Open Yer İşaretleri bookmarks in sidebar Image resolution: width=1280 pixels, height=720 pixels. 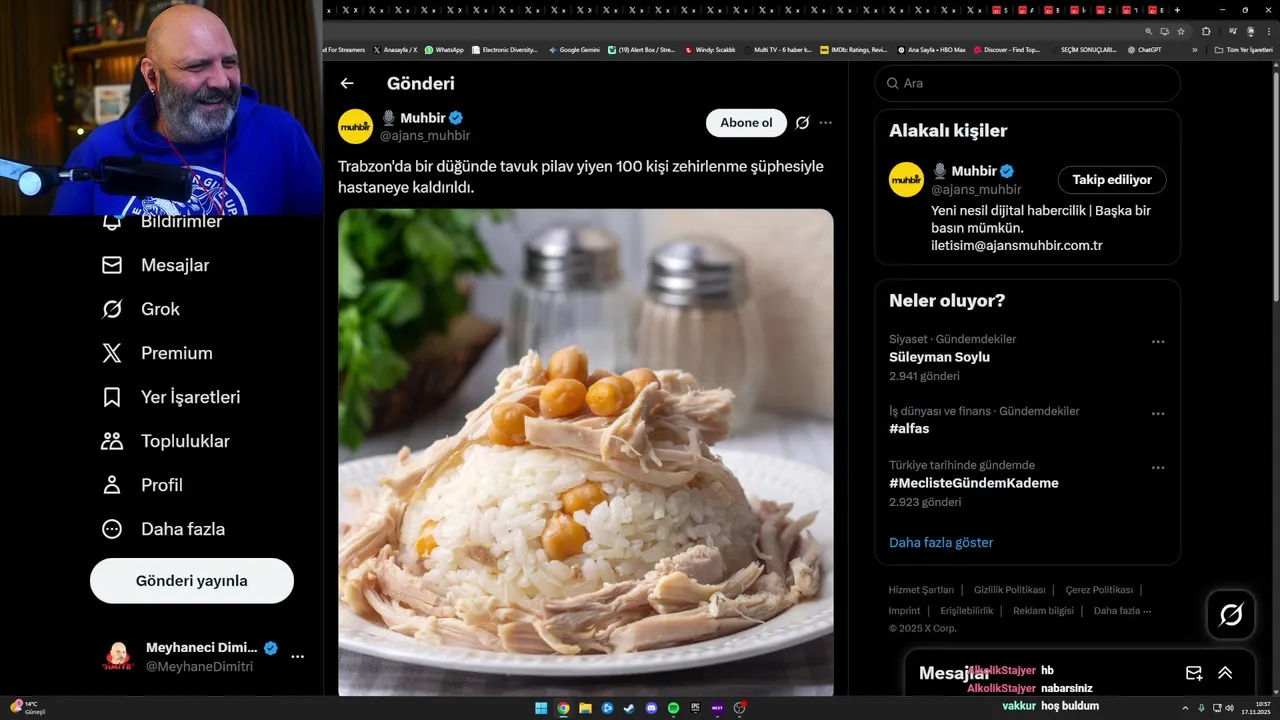pos(171,397)
